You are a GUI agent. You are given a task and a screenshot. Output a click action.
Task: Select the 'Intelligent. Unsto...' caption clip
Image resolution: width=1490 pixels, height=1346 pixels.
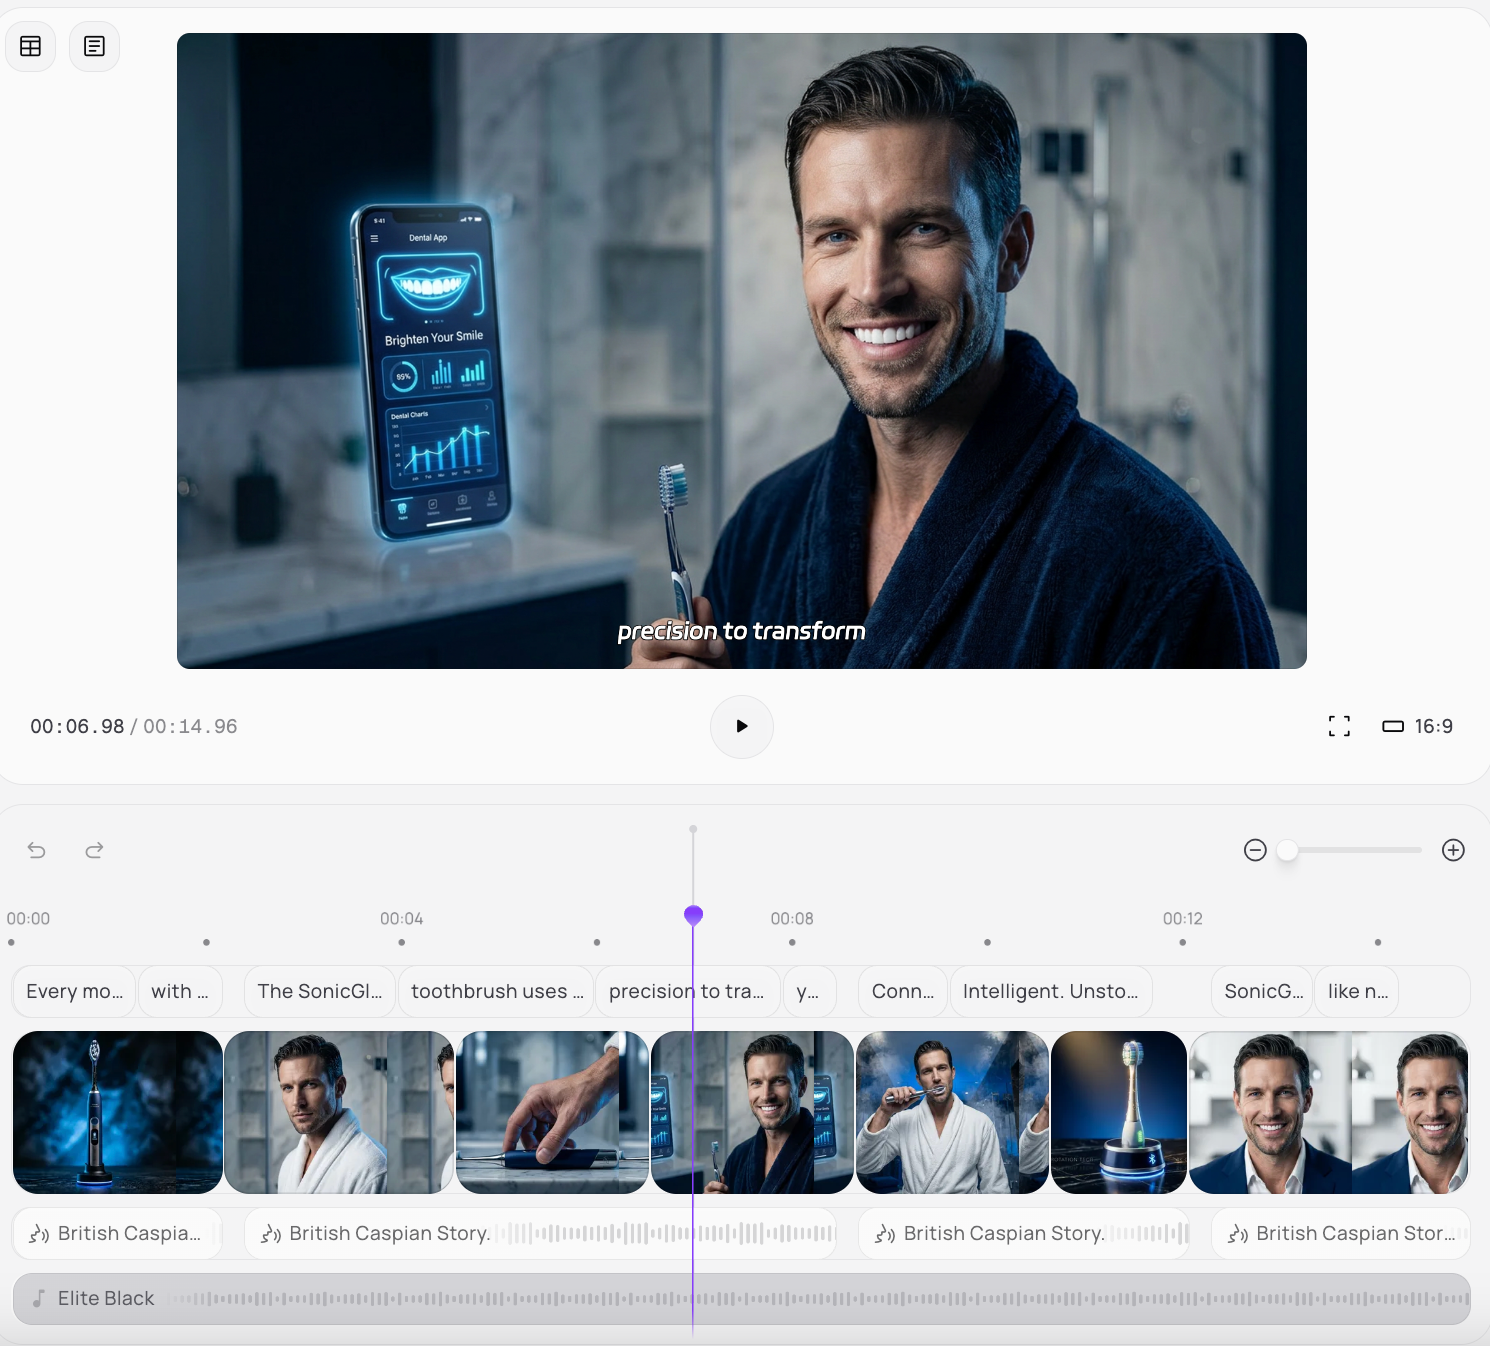(1050, 991)
